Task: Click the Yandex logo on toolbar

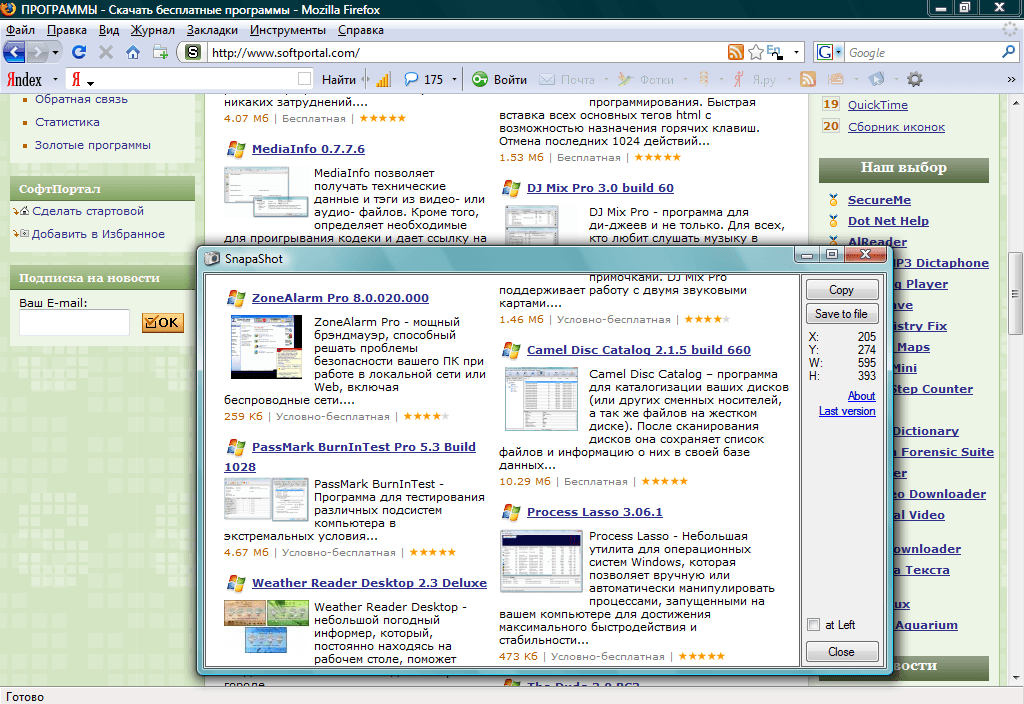Action: [x=24, y=80]
